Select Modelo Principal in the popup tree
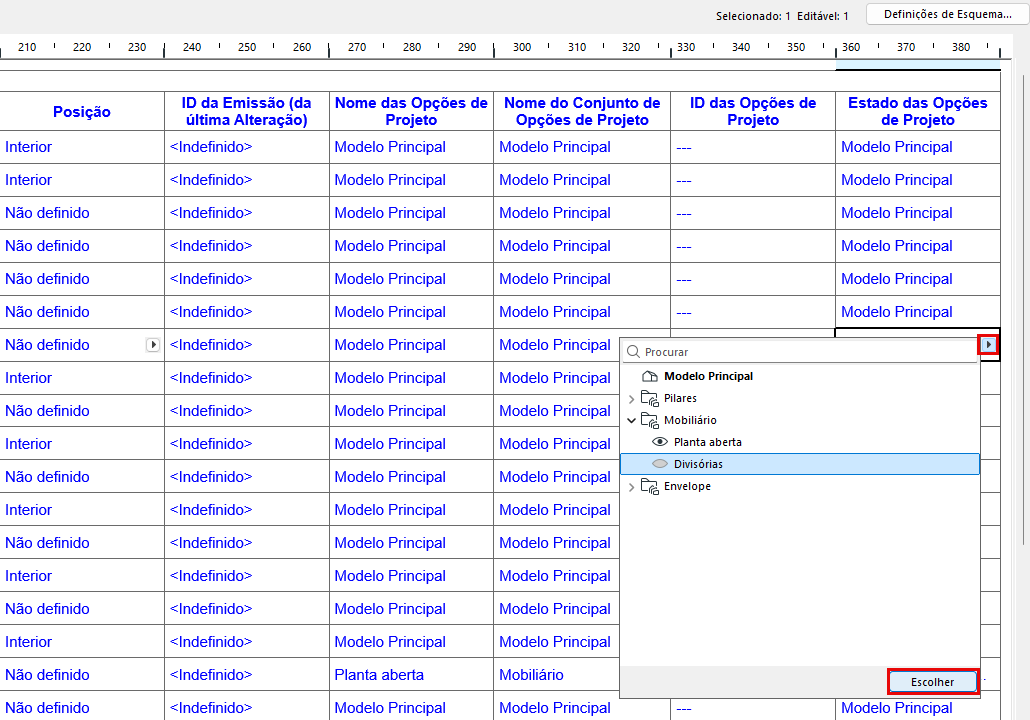The image size is (1030, 720). click(708, 376)
